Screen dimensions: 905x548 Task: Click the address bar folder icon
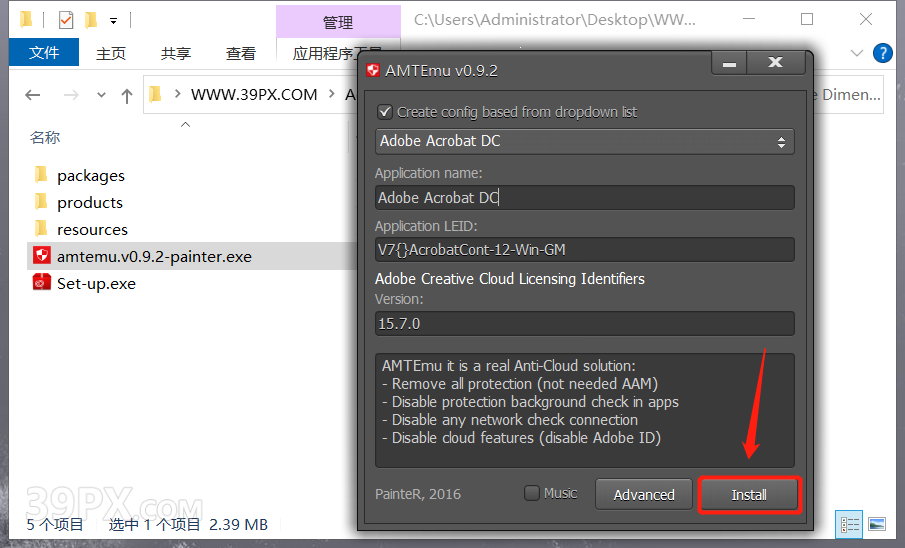155,94
